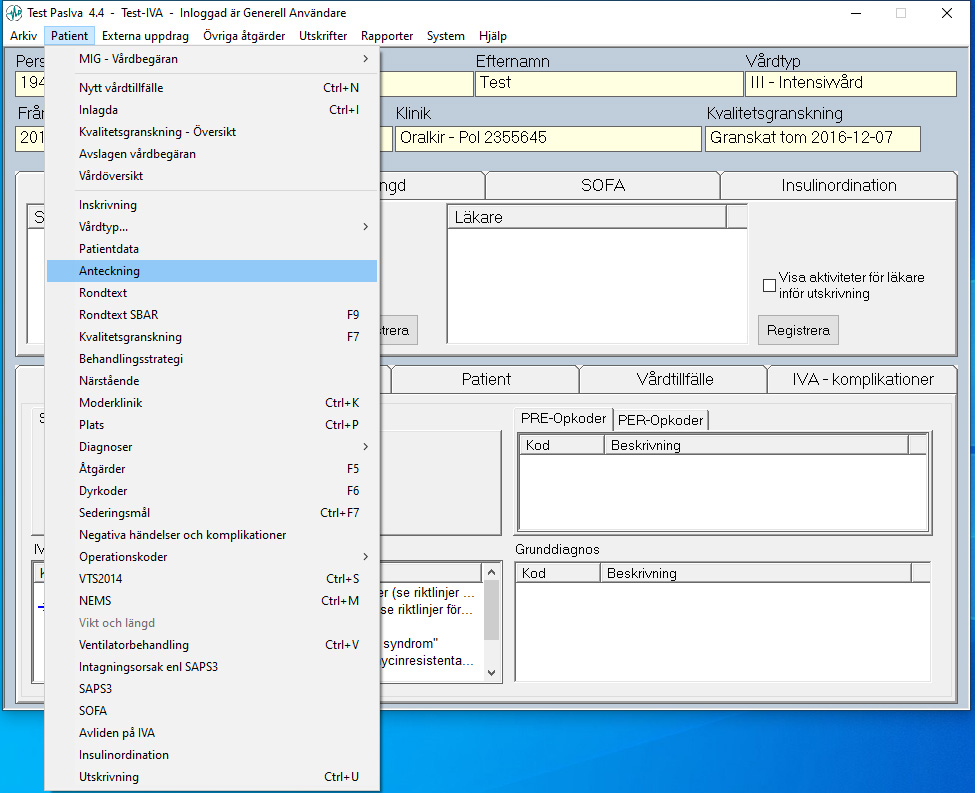Open the Diagnoser submenu

point(106,447)
